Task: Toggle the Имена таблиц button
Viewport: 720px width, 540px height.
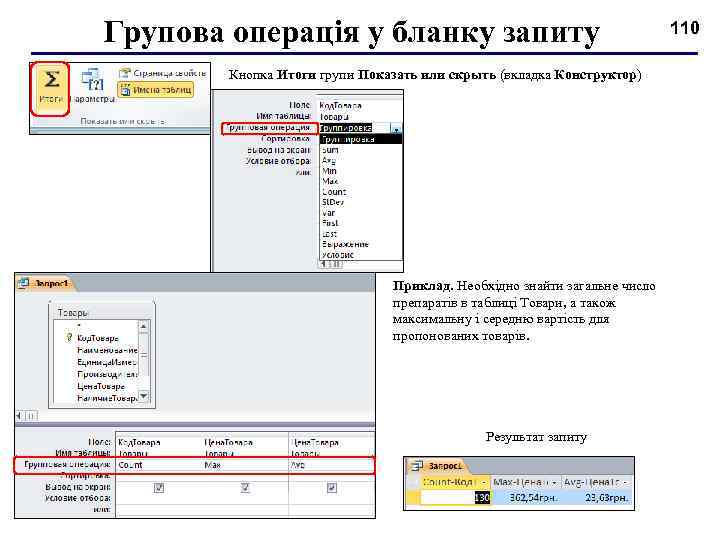Action: pos(156,90)
